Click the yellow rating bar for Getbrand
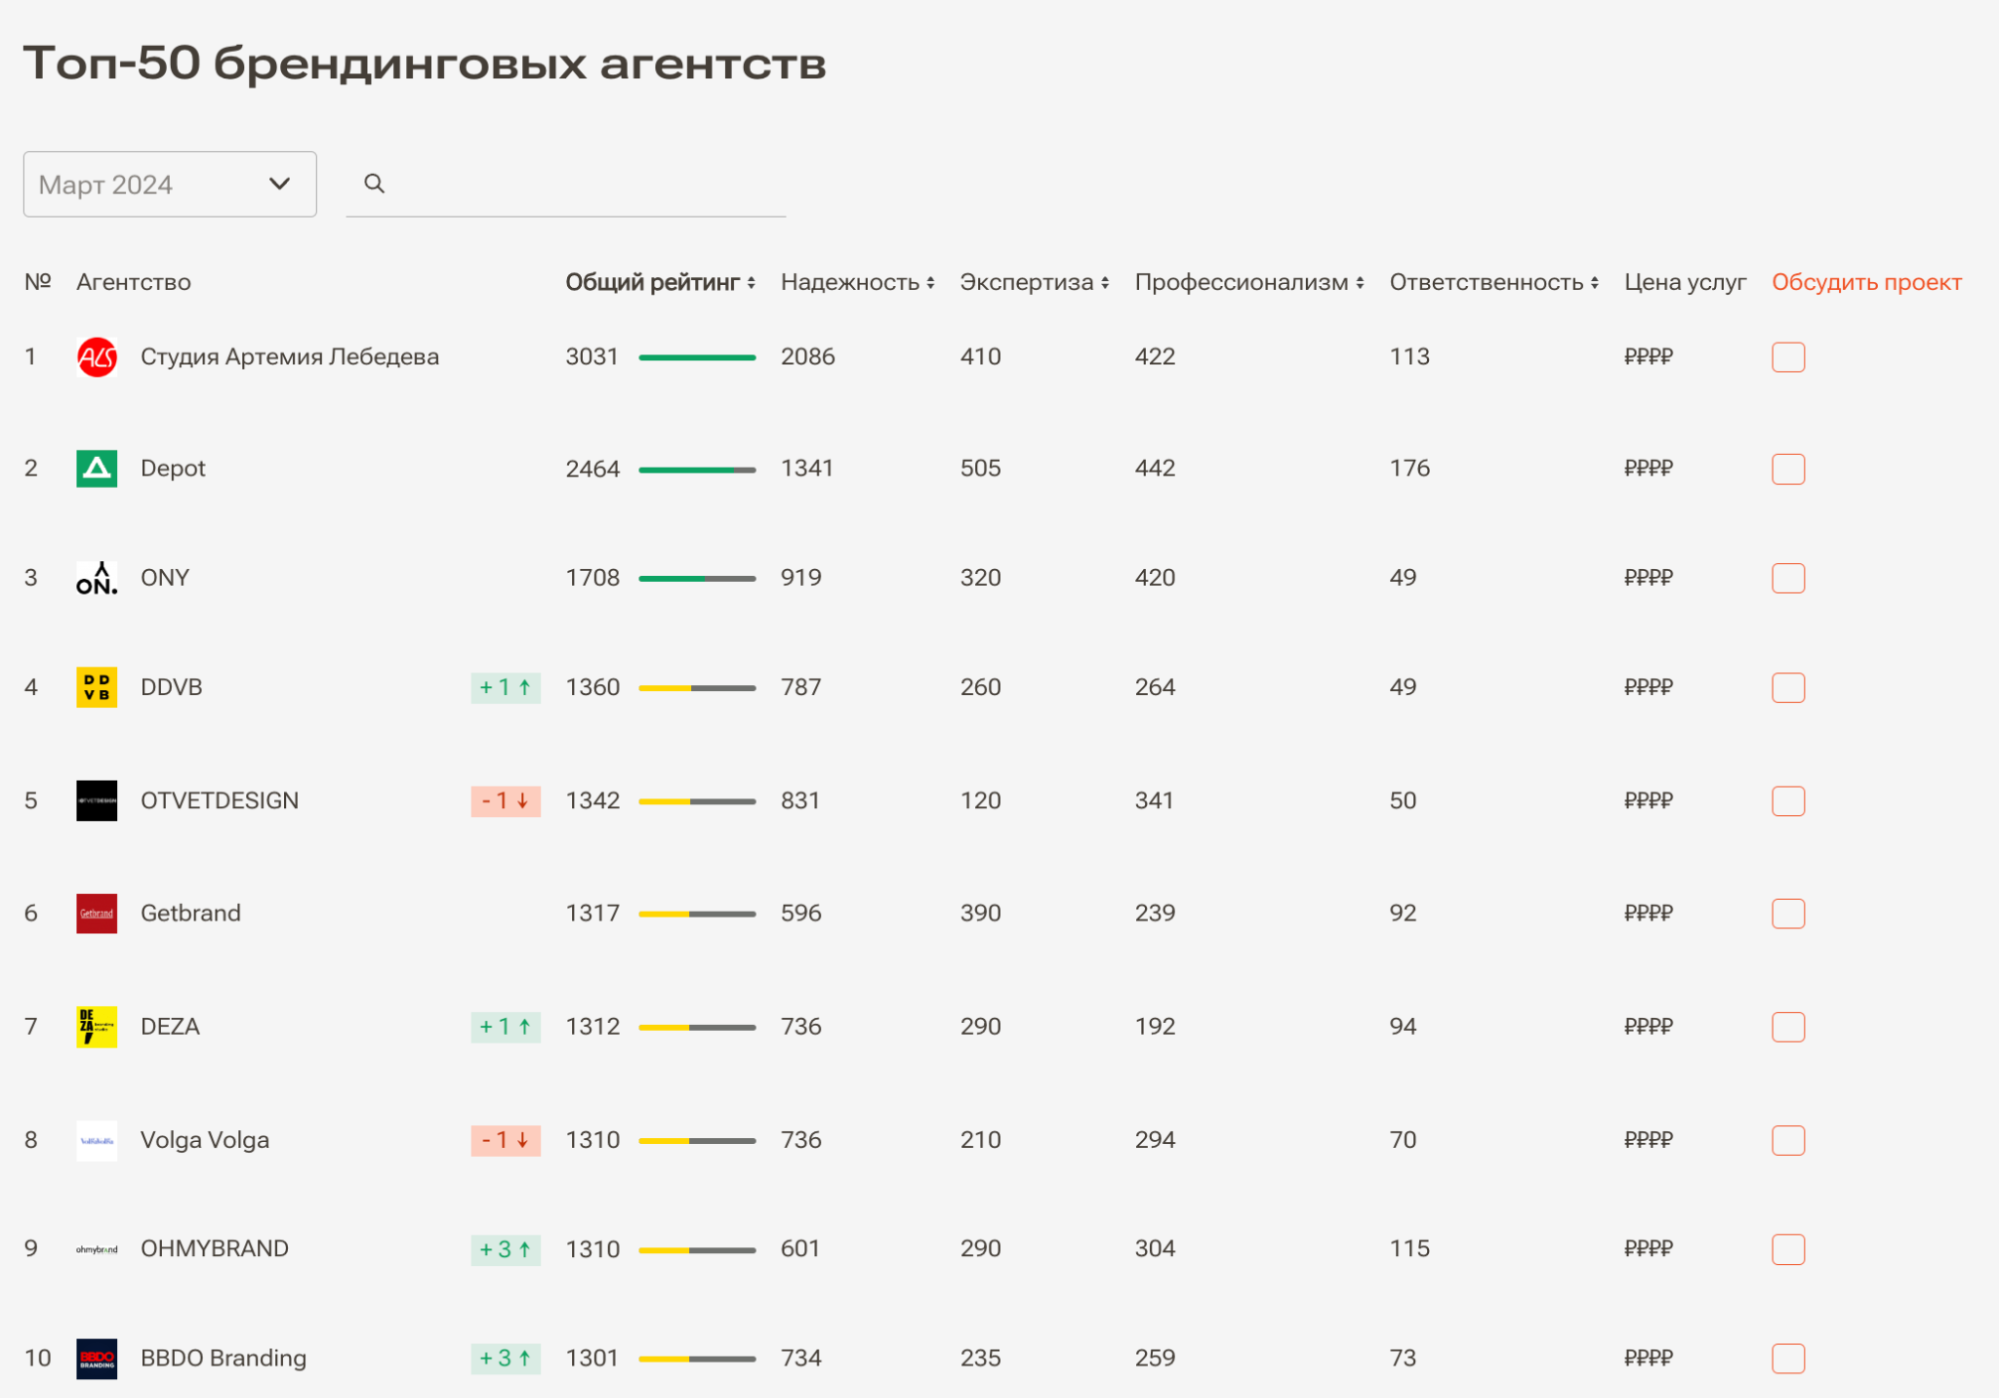This screenshot has width=1999, height=1398. coord(697,914)
